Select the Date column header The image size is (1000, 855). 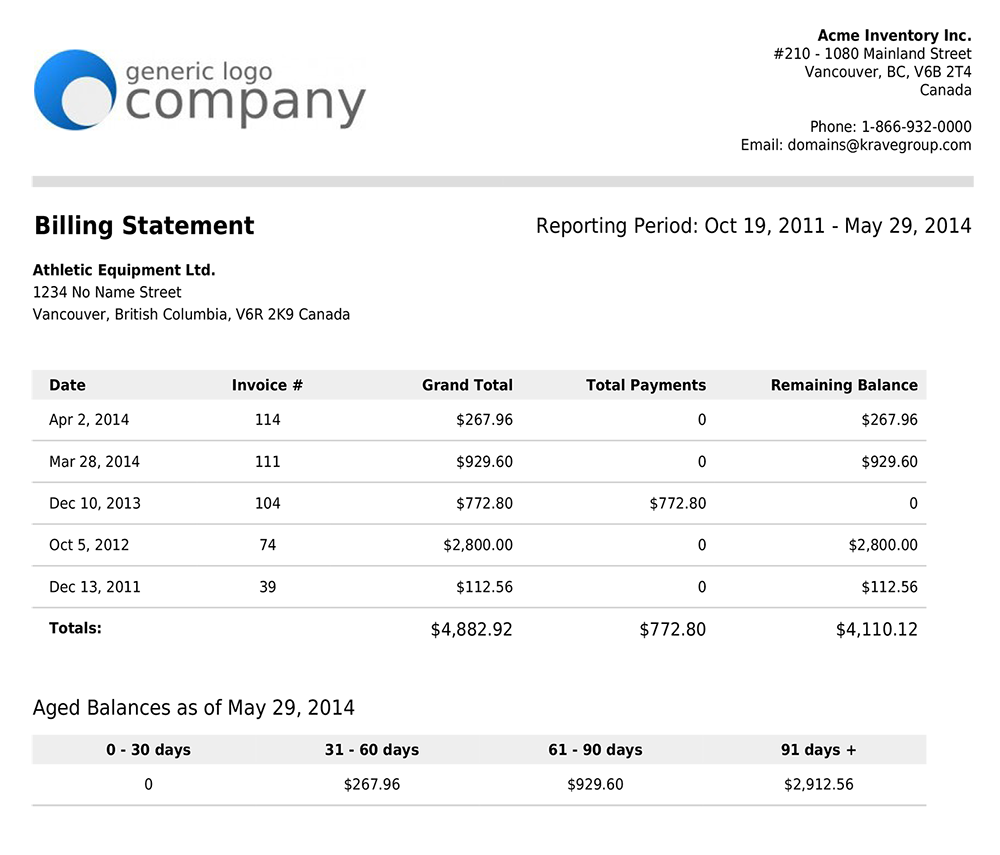(x=67, y=385)
